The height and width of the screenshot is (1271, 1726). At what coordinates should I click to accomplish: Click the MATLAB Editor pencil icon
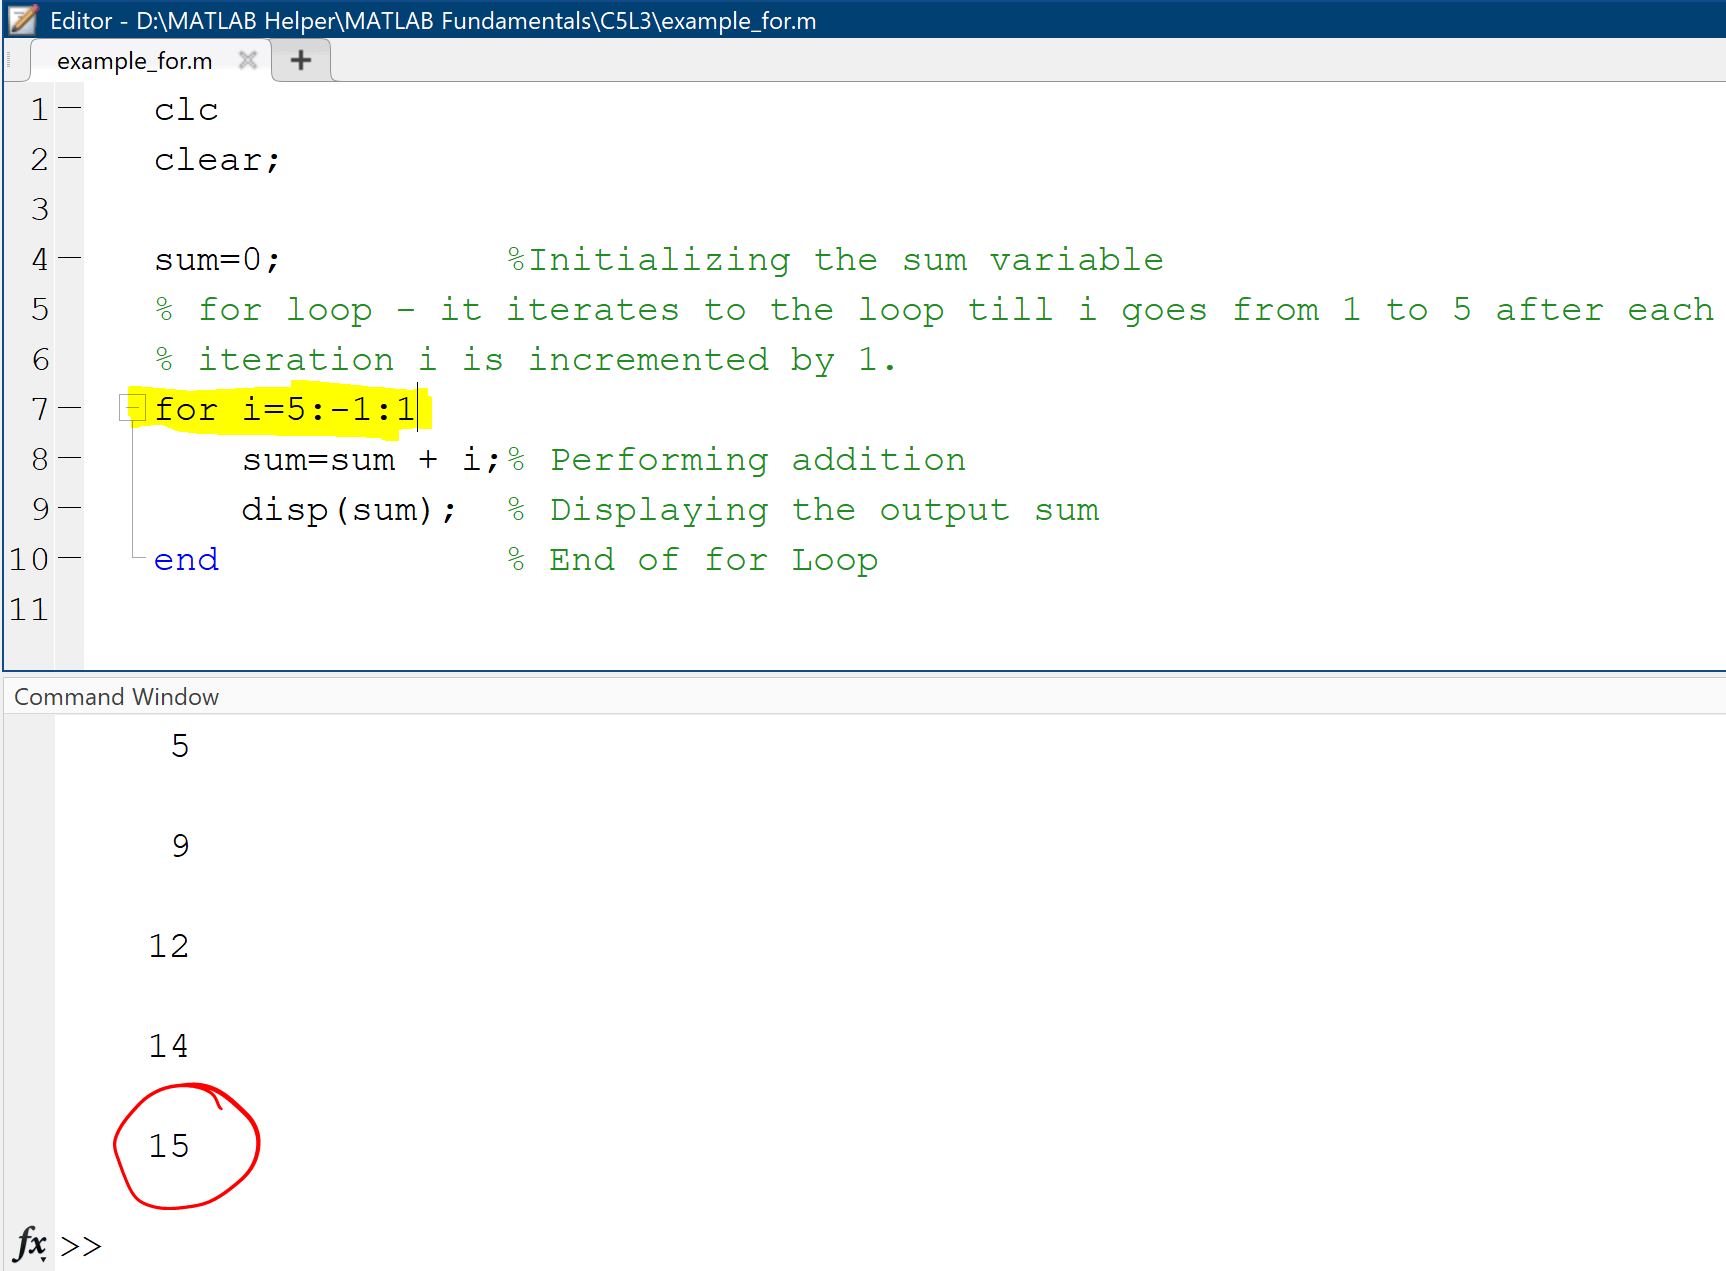click(x=22, y=21)
